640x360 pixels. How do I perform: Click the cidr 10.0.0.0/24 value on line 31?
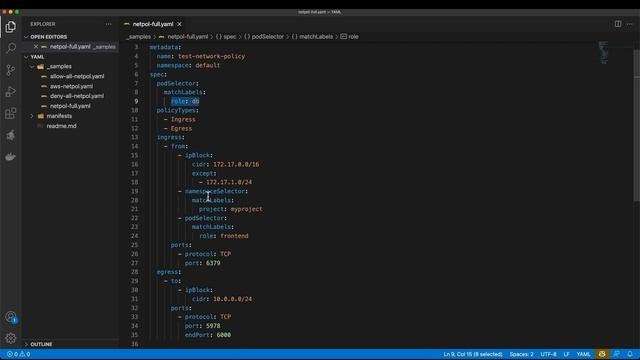tap(232, 299)
